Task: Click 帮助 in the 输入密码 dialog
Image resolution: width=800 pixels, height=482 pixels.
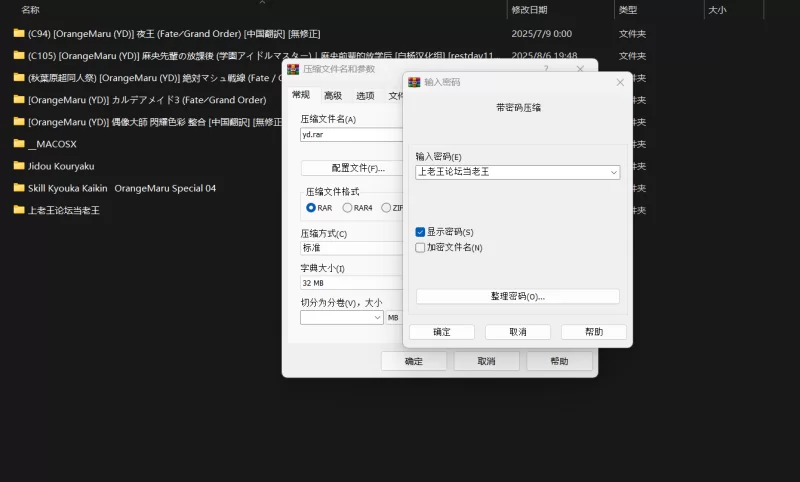Action: [594, 332]
